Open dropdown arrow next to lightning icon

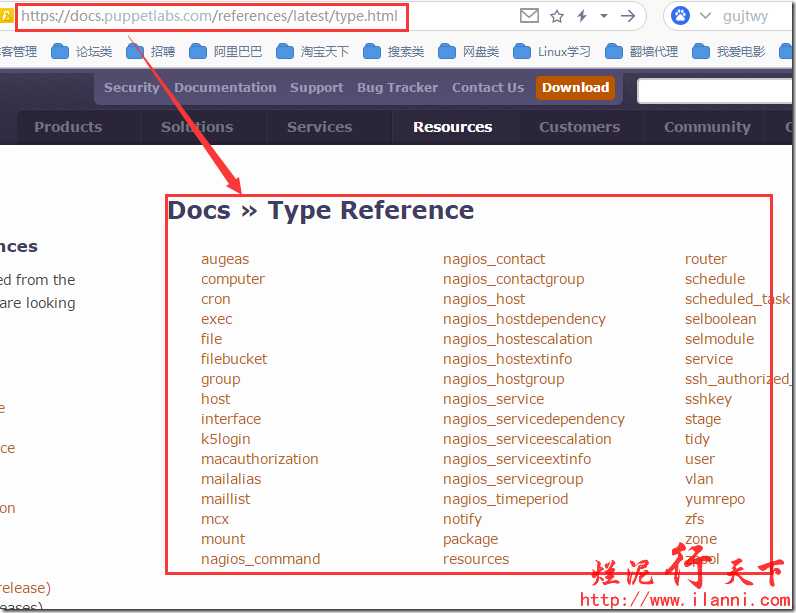[604, 16]
